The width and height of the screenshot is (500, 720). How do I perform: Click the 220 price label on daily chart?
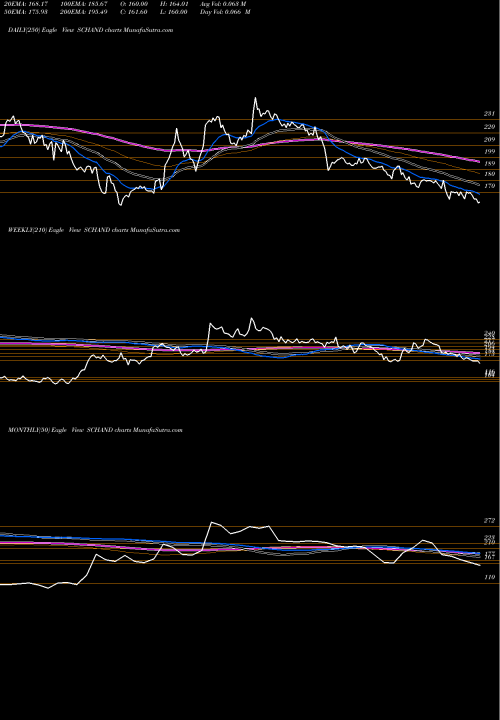[x=489, y=127]
